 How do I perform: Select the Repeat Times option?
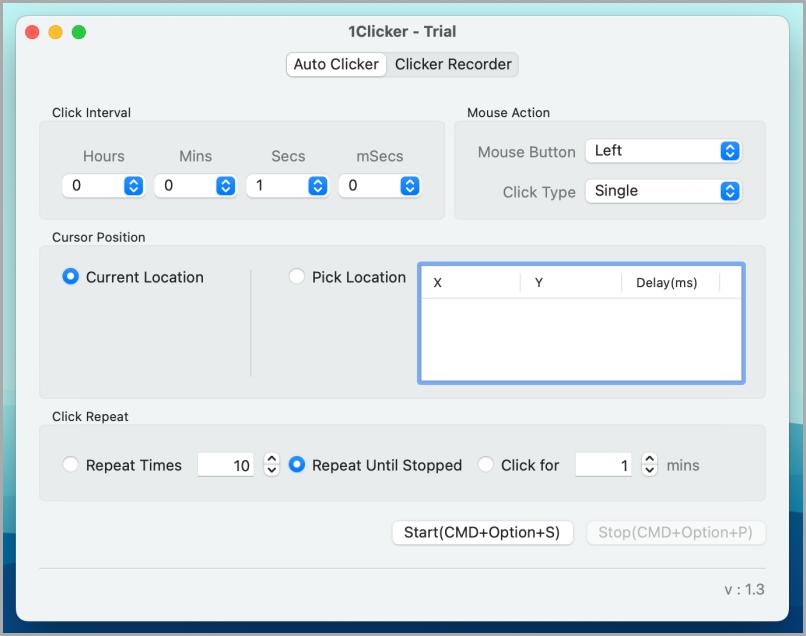pyautogui.click(x=70, y=465)
